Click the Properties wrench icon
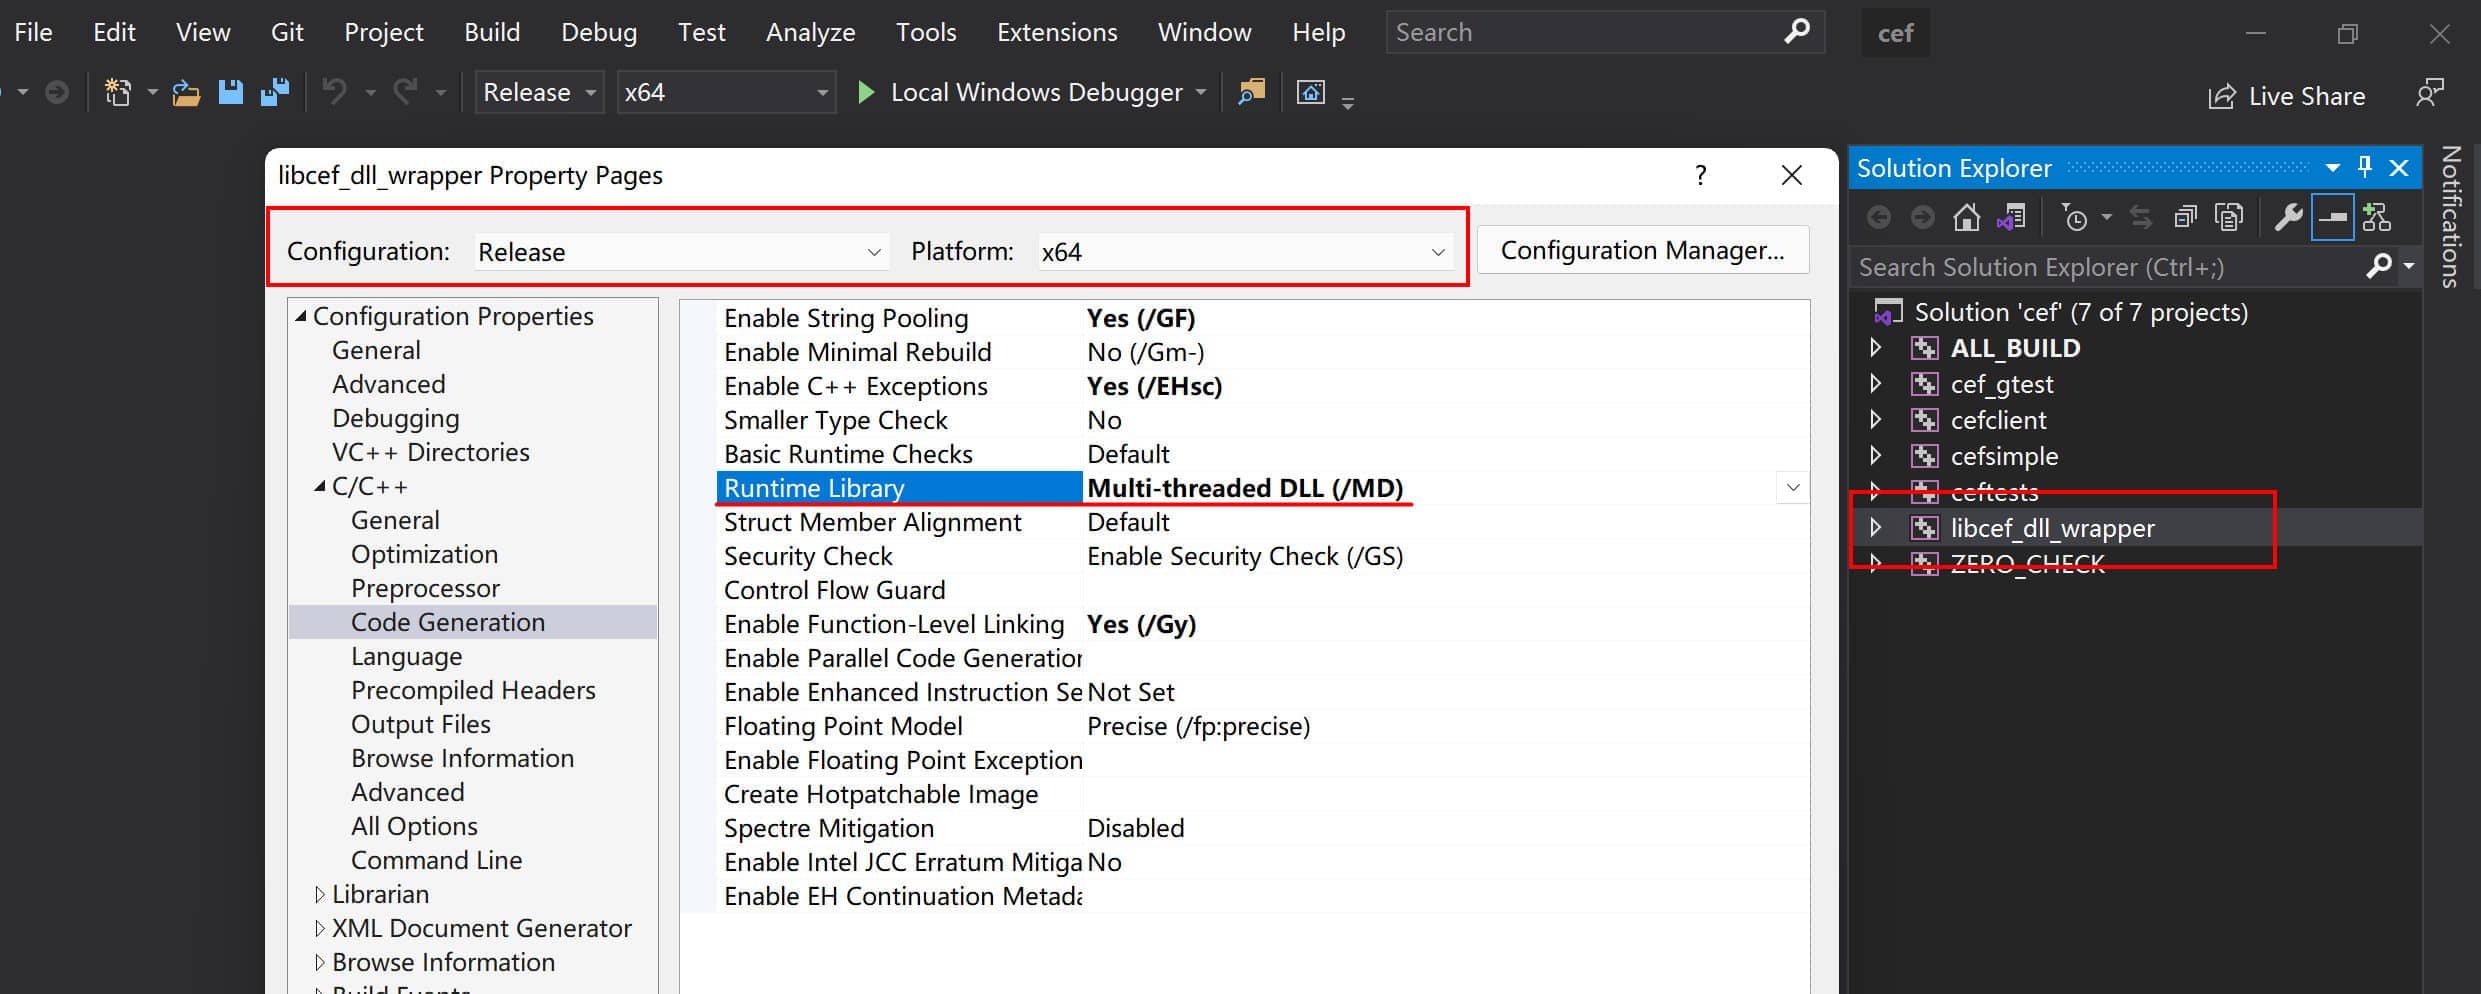2481x994 pixels. click(2288, 217)
